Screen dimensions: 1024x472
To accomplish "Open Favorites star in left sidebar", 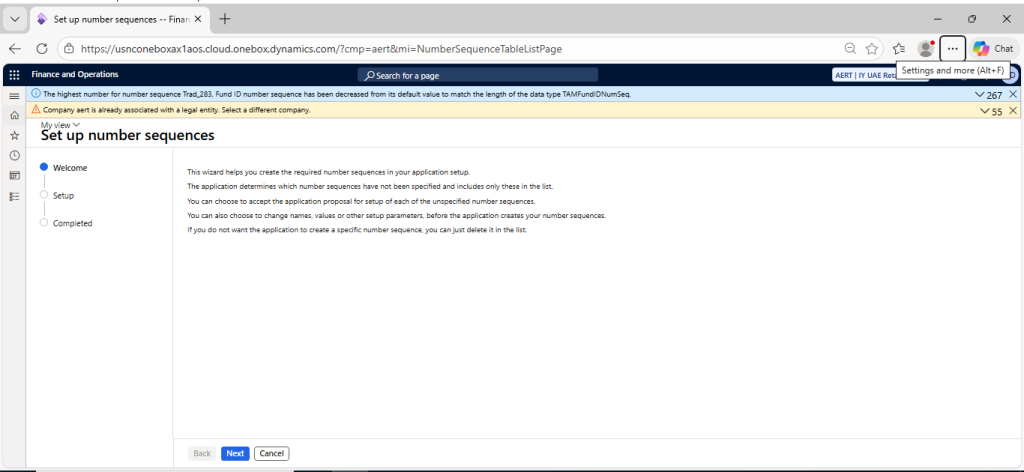I will coord(14,135).
